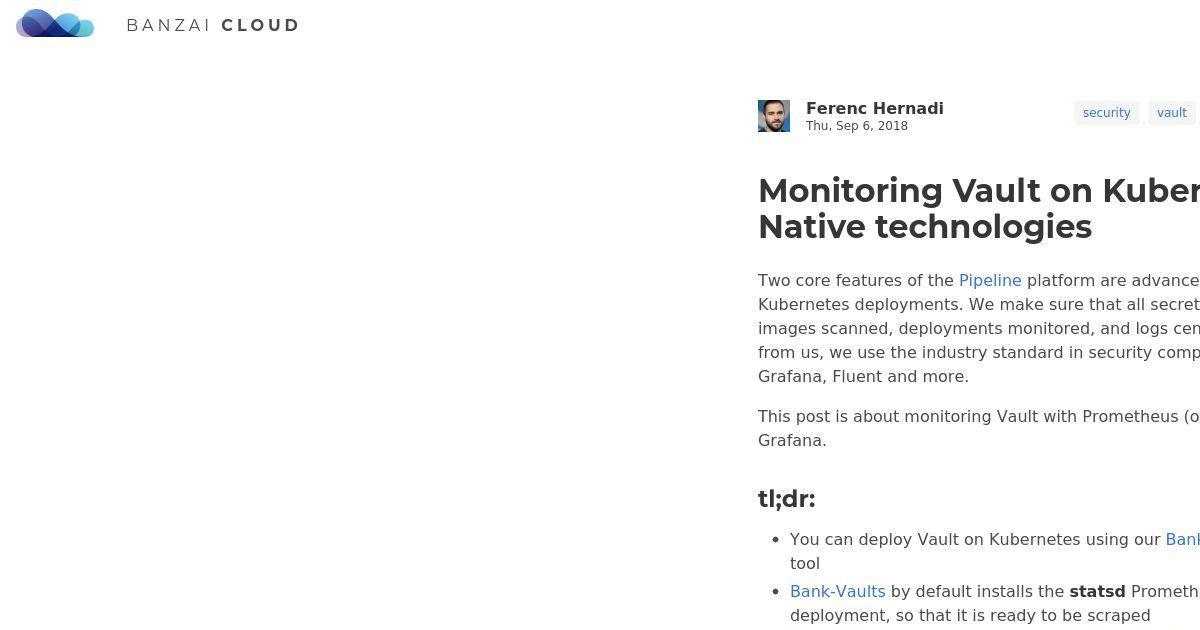Follow the Pipeline link in the intro

coord(990,280)
